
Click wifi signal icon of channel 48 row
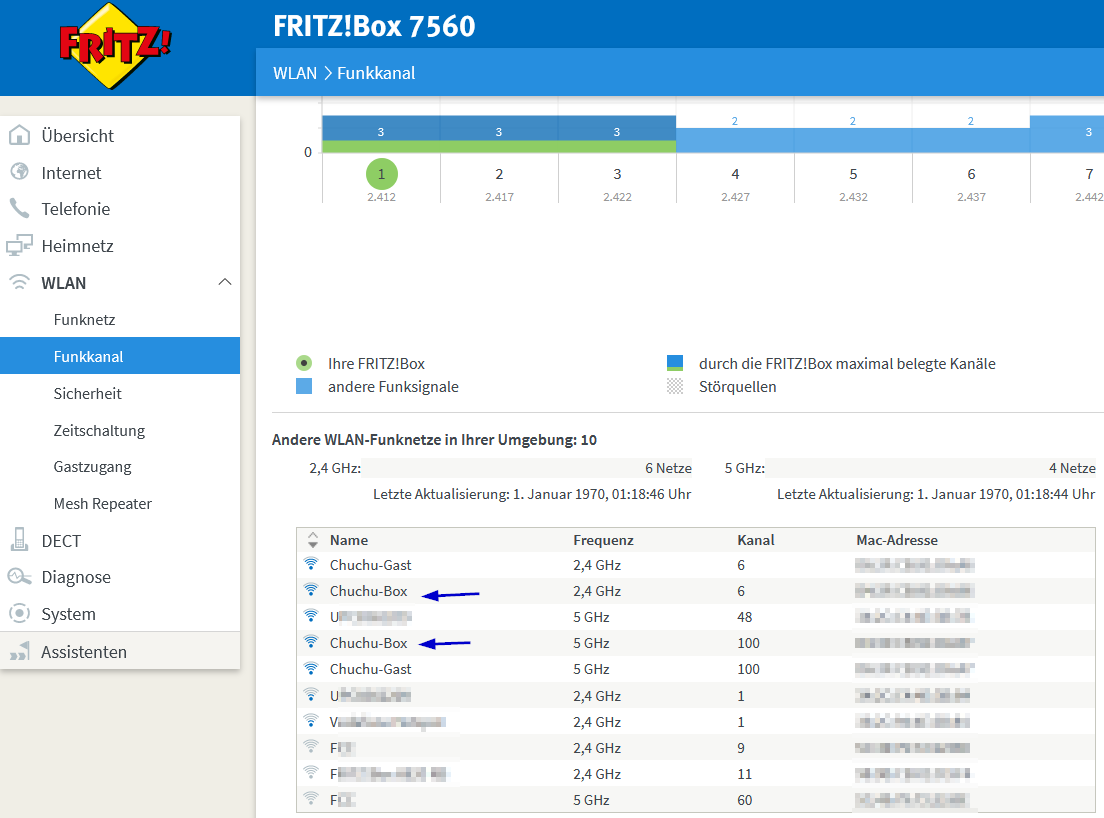[x=311, y=616]
